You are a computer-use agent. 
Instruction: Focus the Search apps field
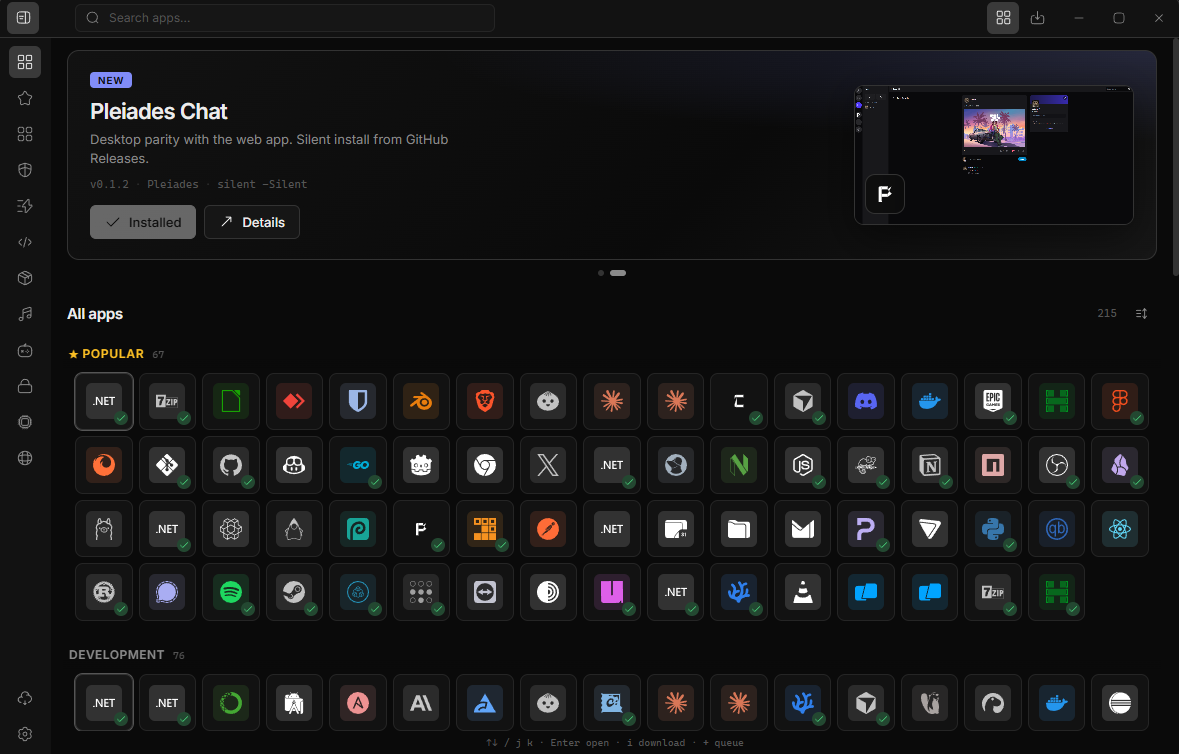click(x=285, y=18)
